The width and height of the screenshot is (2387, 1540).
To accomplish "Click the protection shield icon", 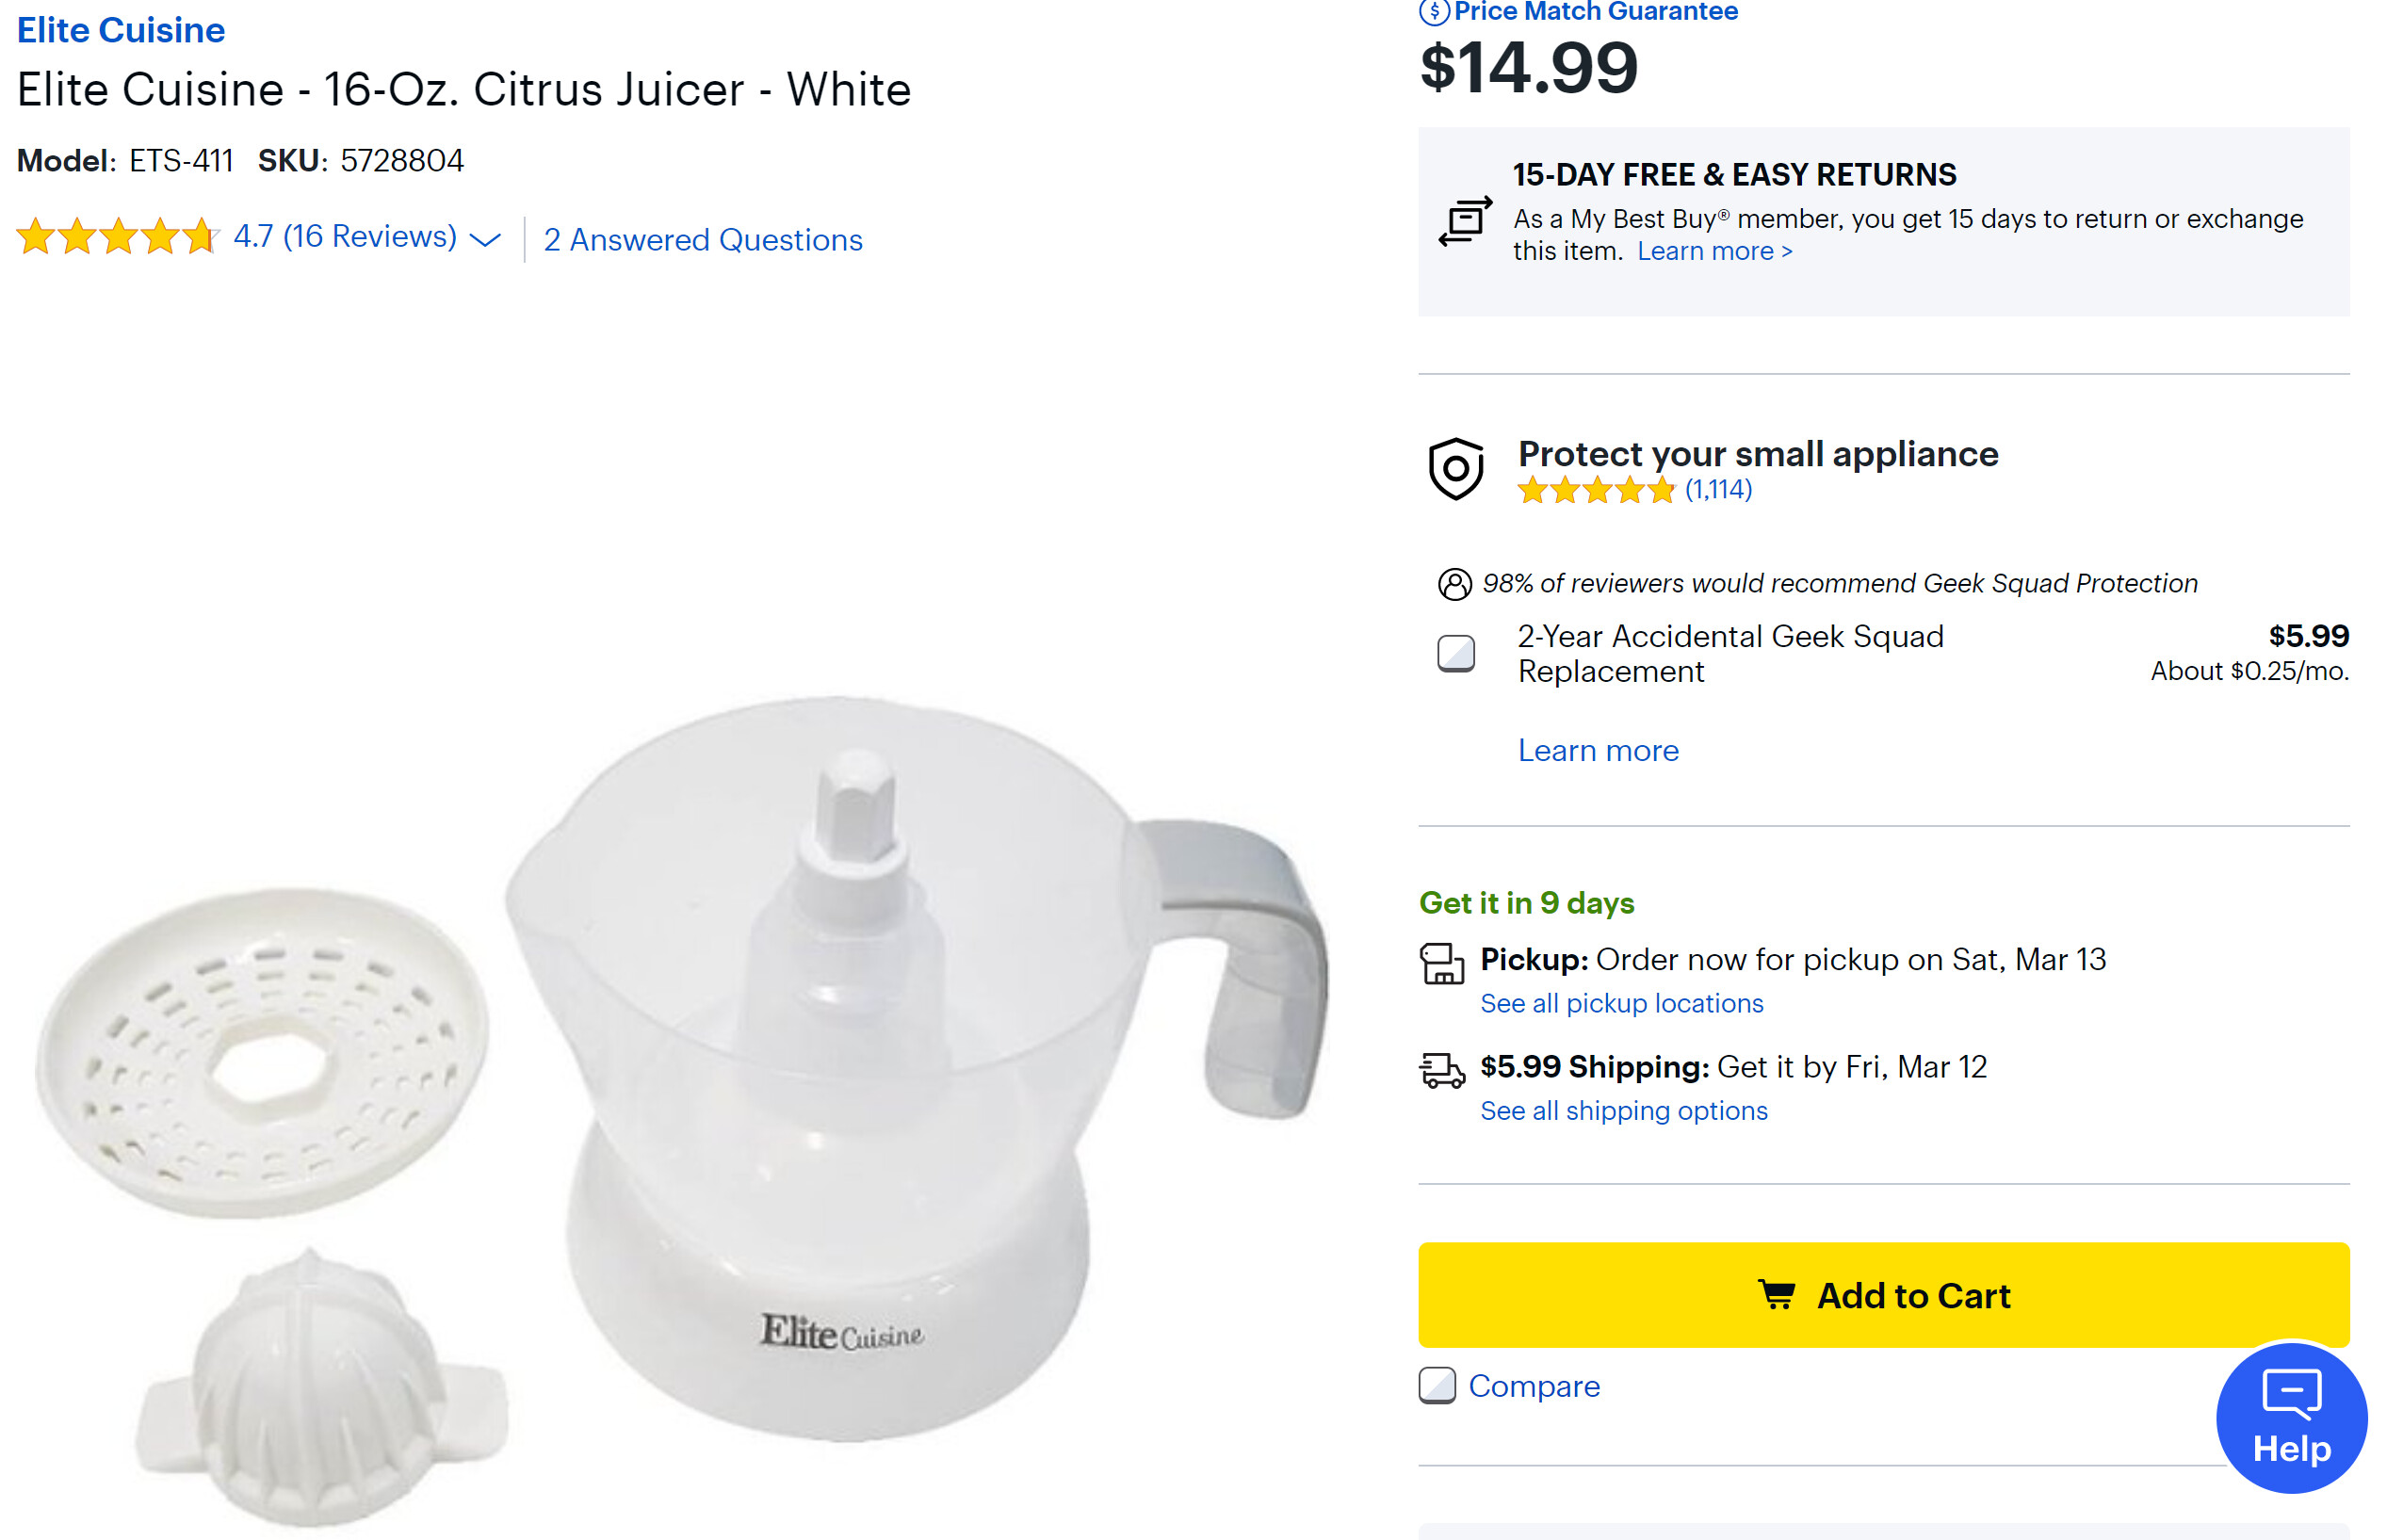I will 1455,468.
